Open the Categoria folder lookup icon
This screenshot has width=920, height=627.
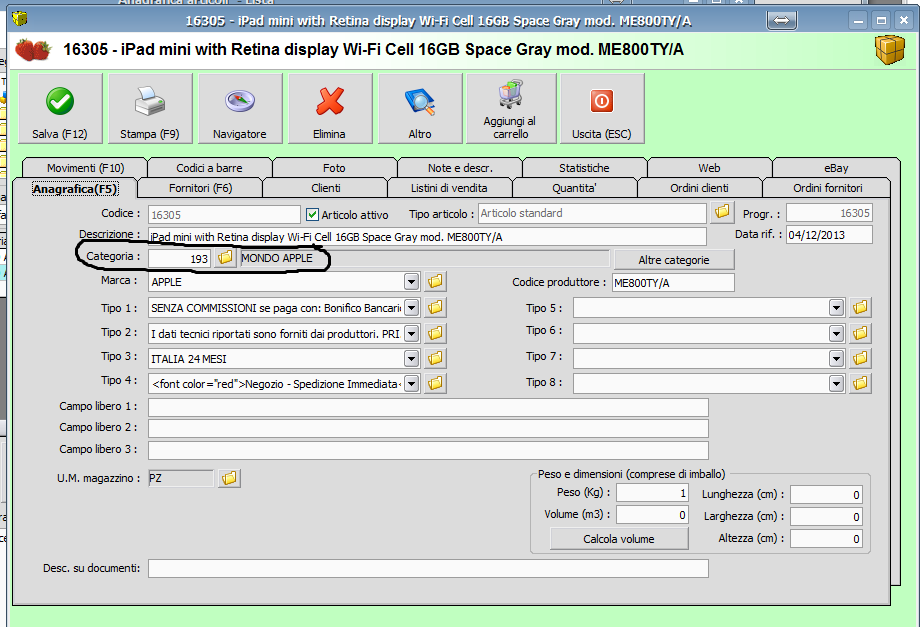(x=225, y=257)
